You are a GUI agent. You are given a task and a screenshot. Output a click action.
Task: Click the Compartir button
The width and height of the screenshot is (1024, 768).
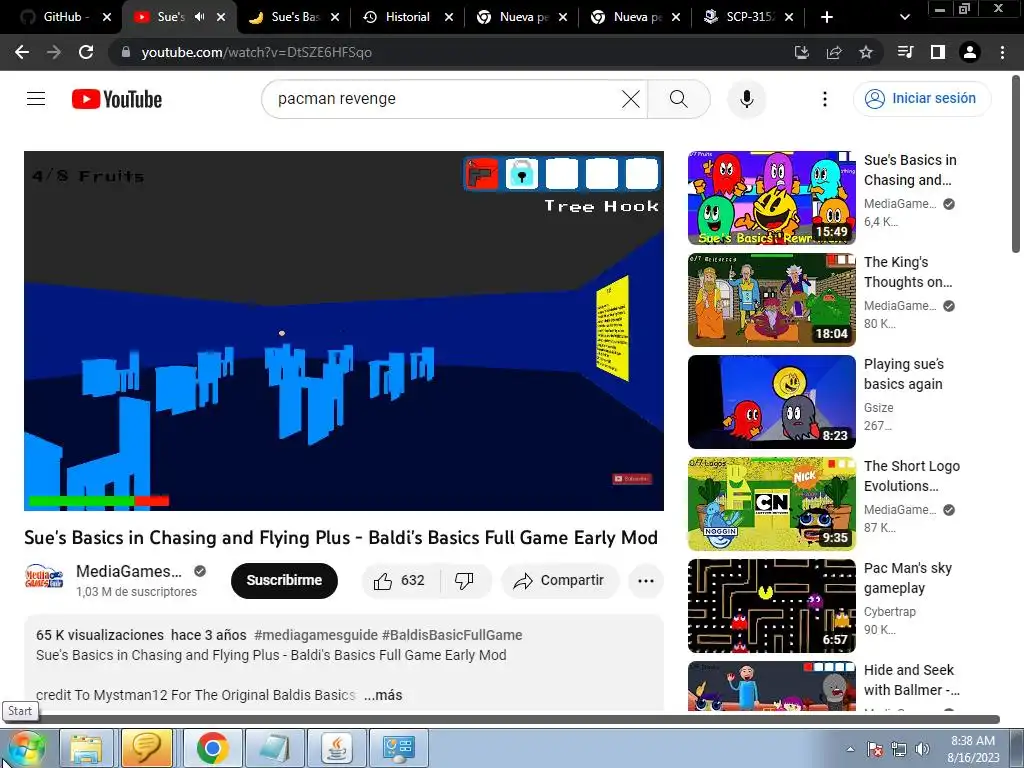pyautogui.click(x=560, y=581)
